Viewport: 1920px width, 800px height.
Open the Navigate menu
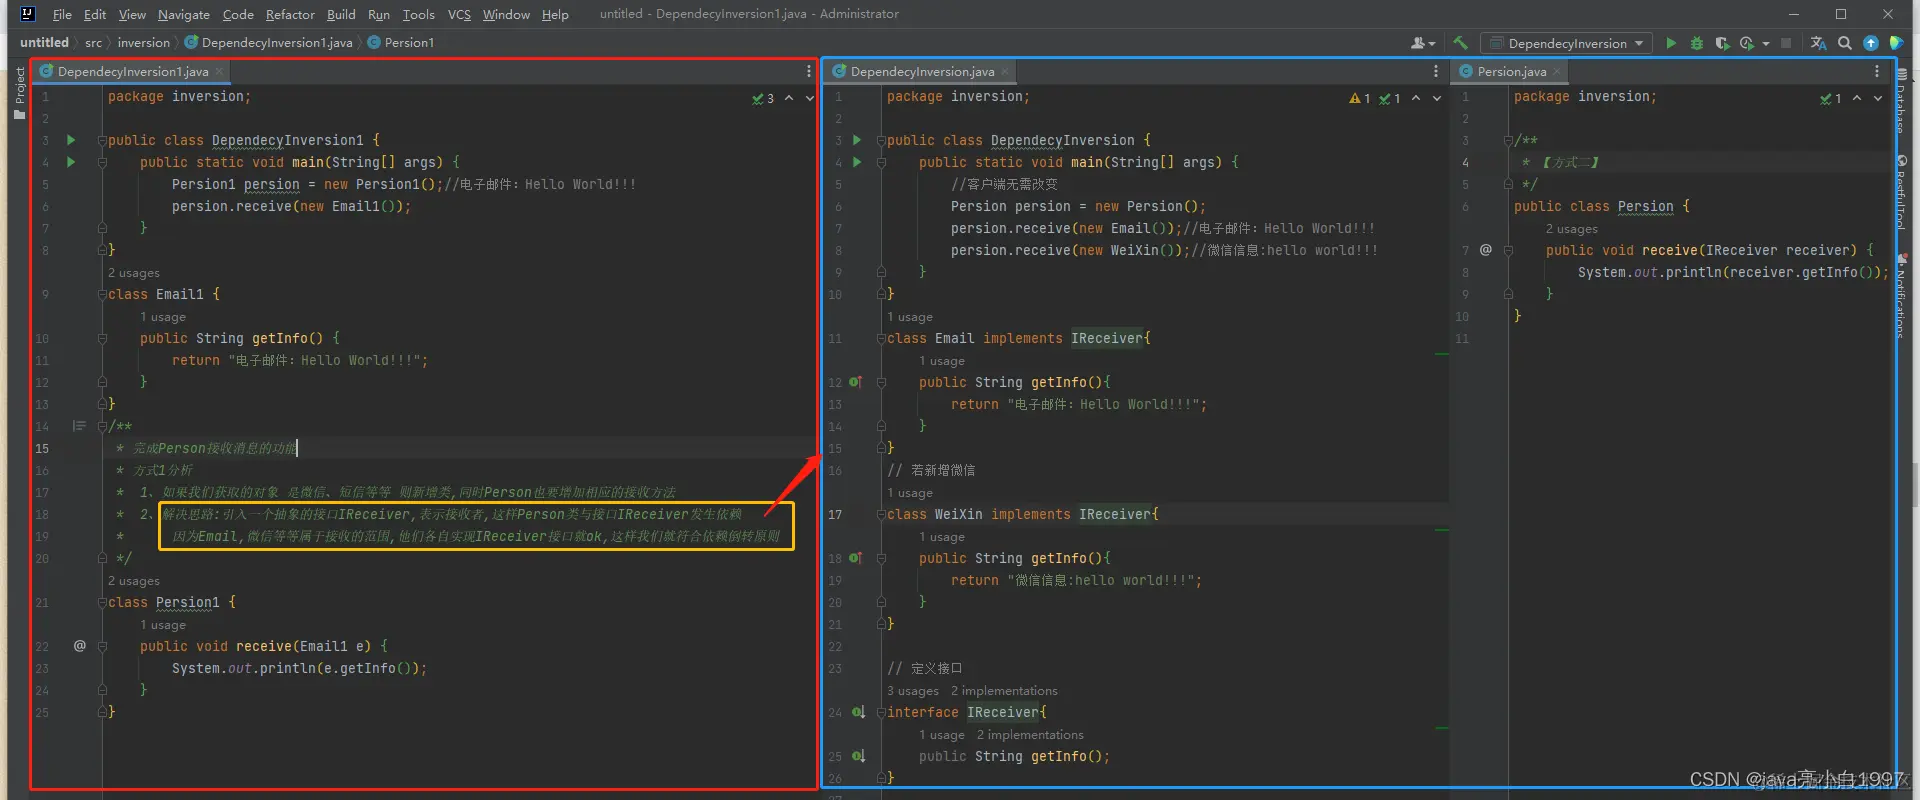pos(184,14)
